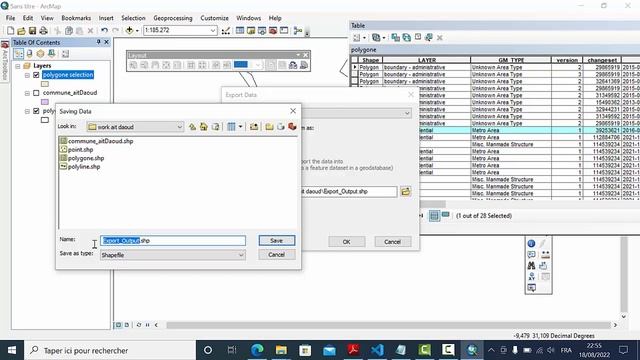Collapse the commune_aitDaoud layer node
Screen dimensions: 640x360
tap(27, 93)
